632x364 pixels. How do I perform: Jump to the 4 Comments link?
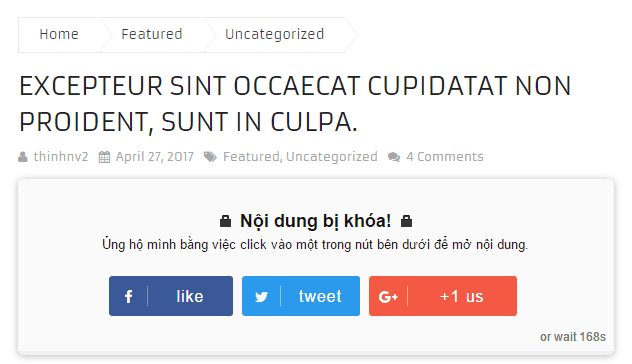click(x=445, y=156)
